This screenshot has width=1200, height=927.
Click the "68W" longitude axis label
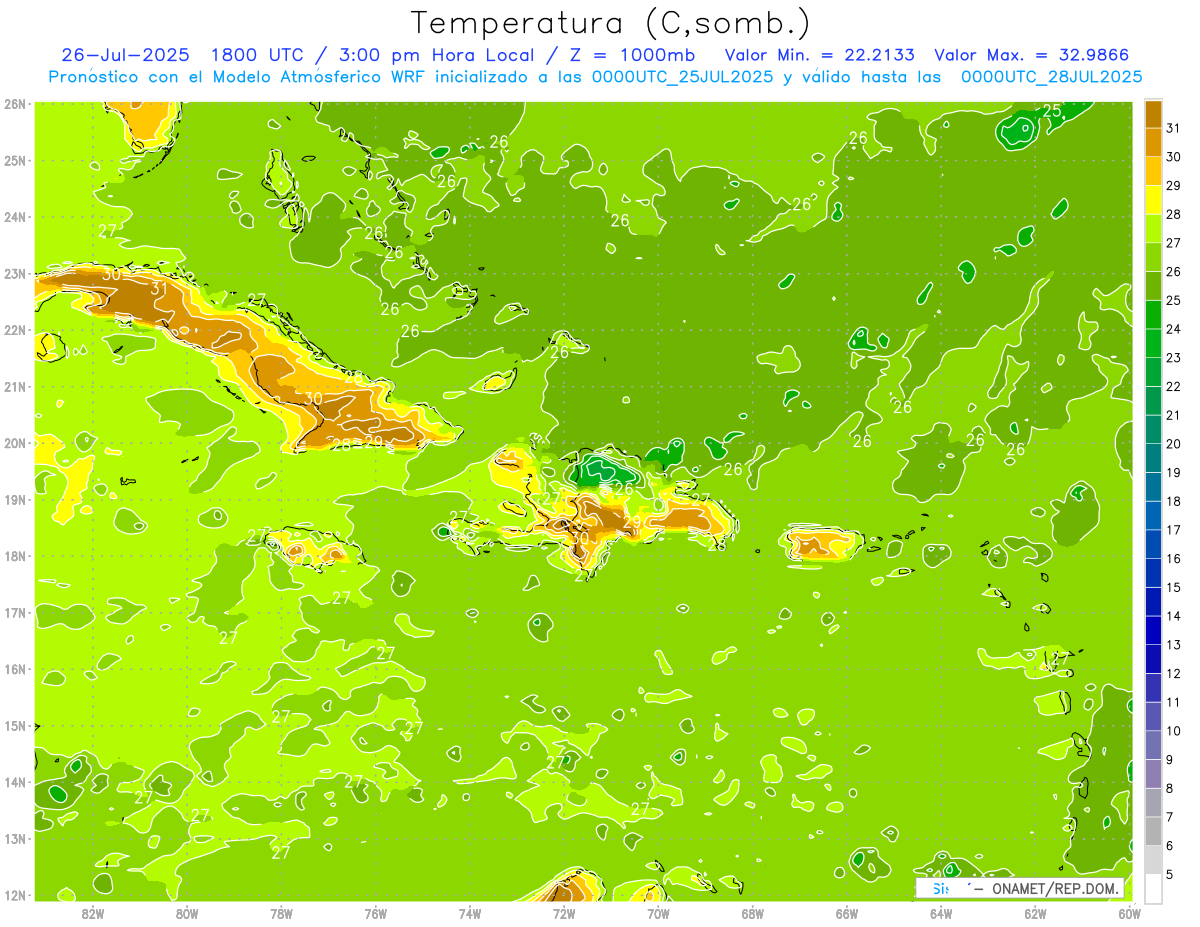(752, 912)
